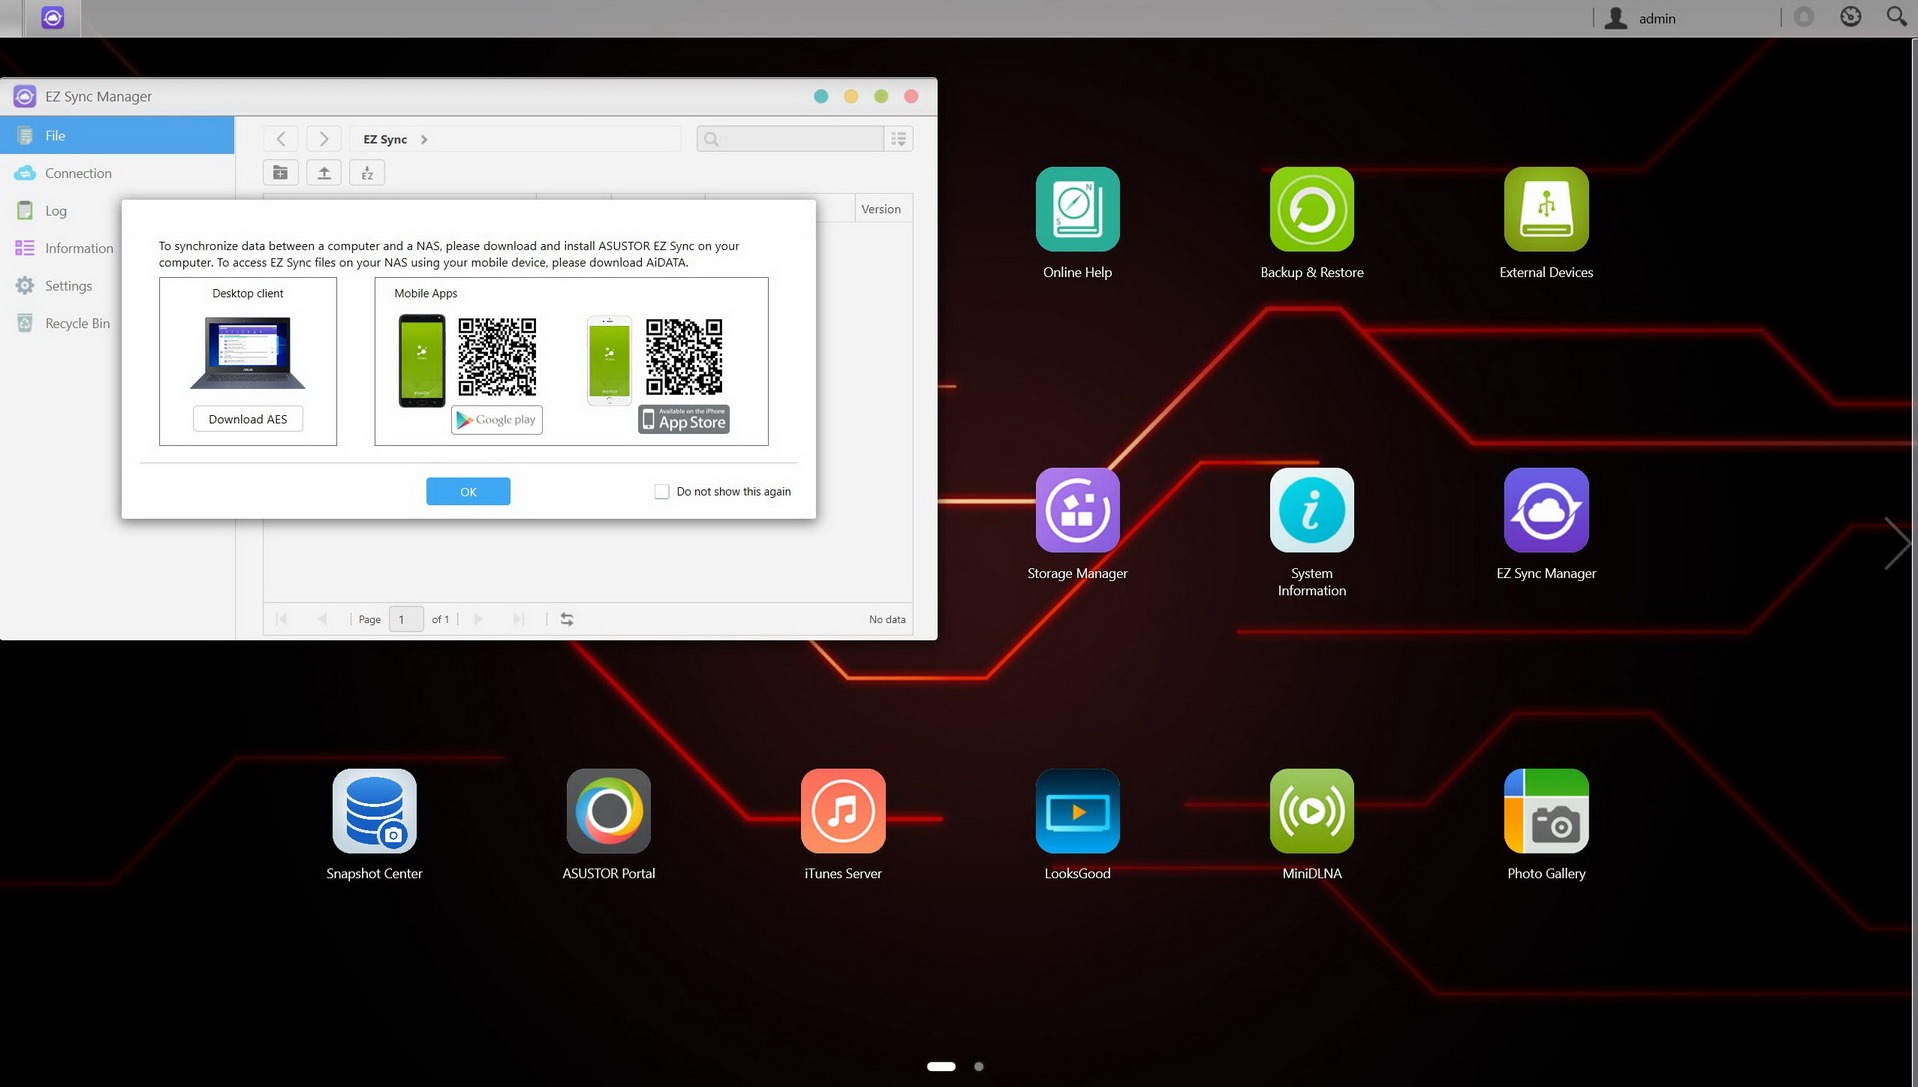Image resolution: width=1918 pixels, height=1087 pixels.
Task: Open the search magnifier in top bar
Action: pos(1896,17)
